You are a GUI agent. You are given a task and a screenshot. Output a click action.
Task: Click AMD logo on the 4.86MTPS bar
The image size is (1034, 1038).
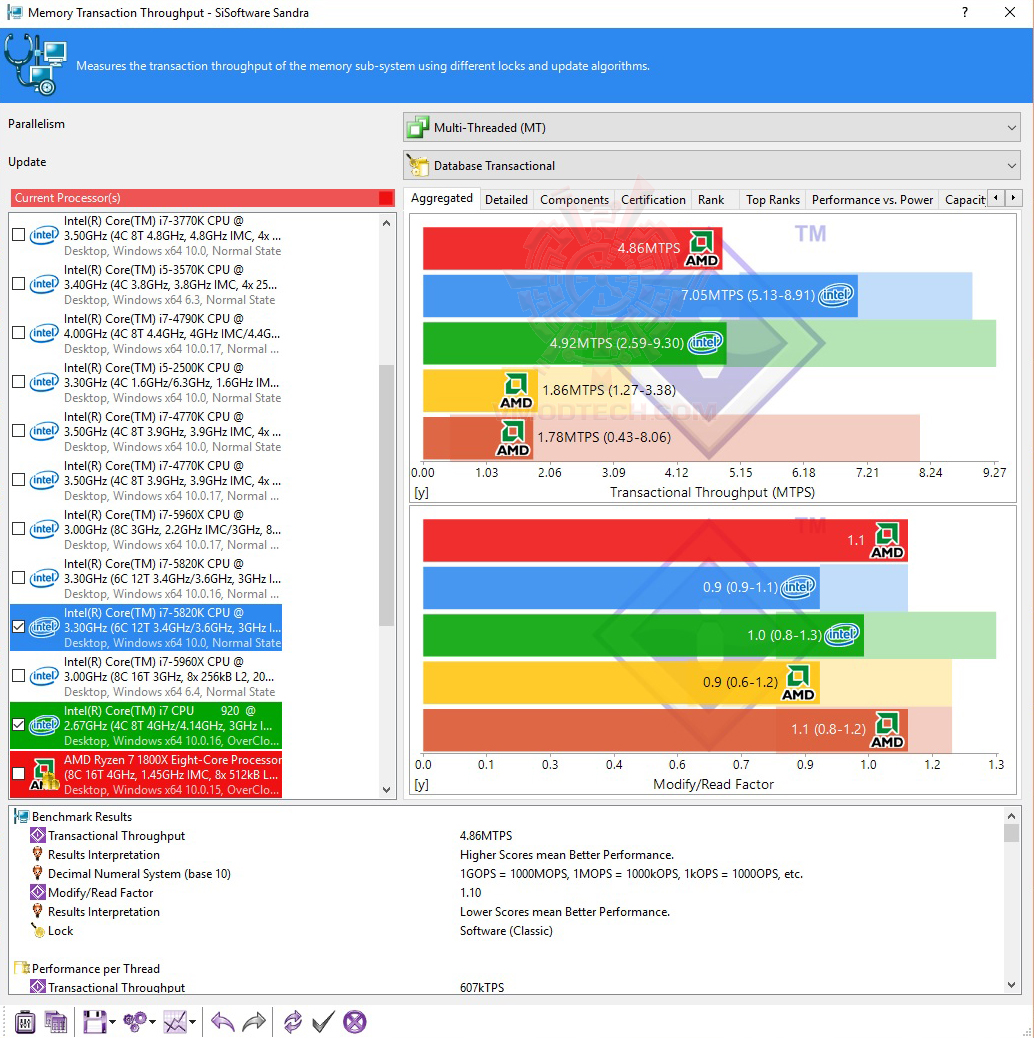702,248
